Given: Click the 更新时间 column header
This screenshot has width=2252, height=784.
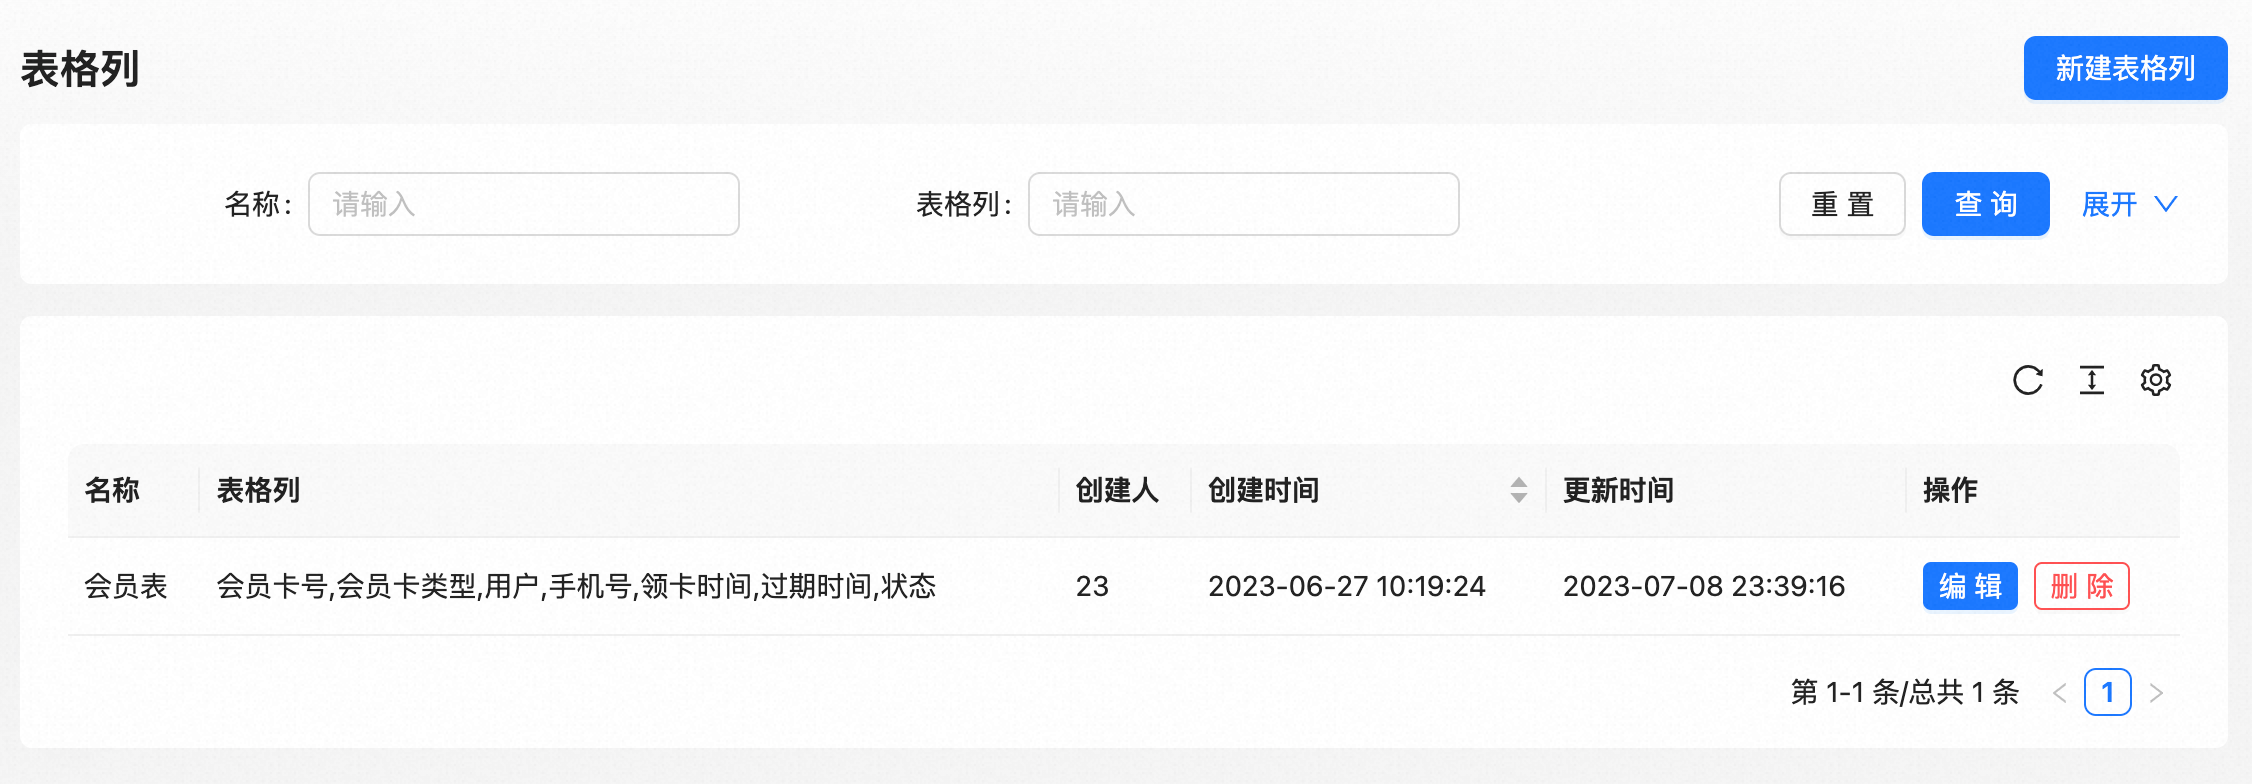Looking at the screenshot, I should [x=1618, y=490].
